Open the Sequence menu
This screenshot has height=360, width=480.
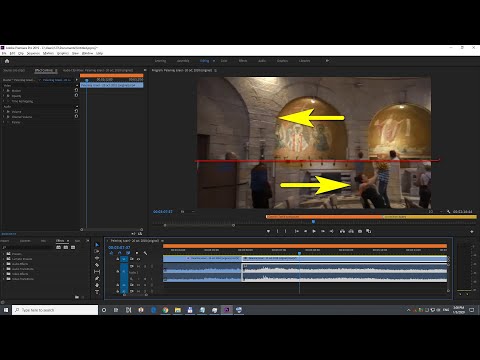33,53
